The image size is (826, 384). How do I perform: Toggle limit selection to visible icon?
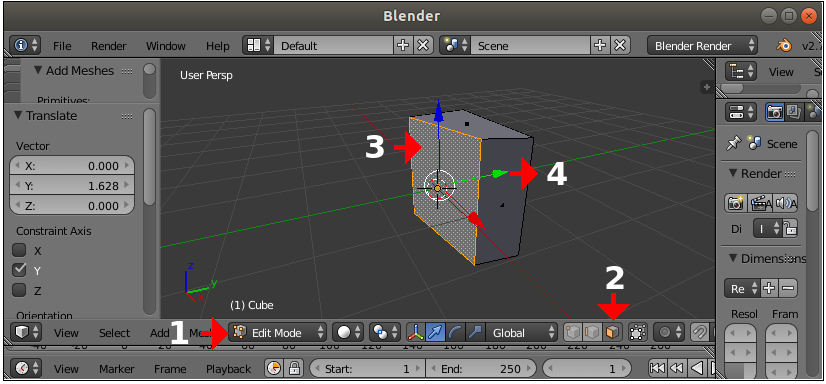click(x=638, y=332)
